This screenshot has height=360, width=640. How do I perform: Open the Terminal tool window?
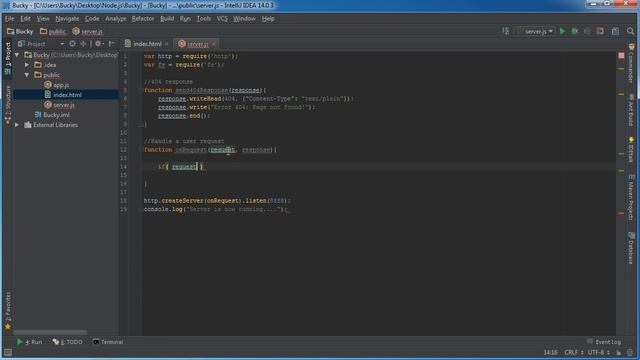click(x=108, y=342)
